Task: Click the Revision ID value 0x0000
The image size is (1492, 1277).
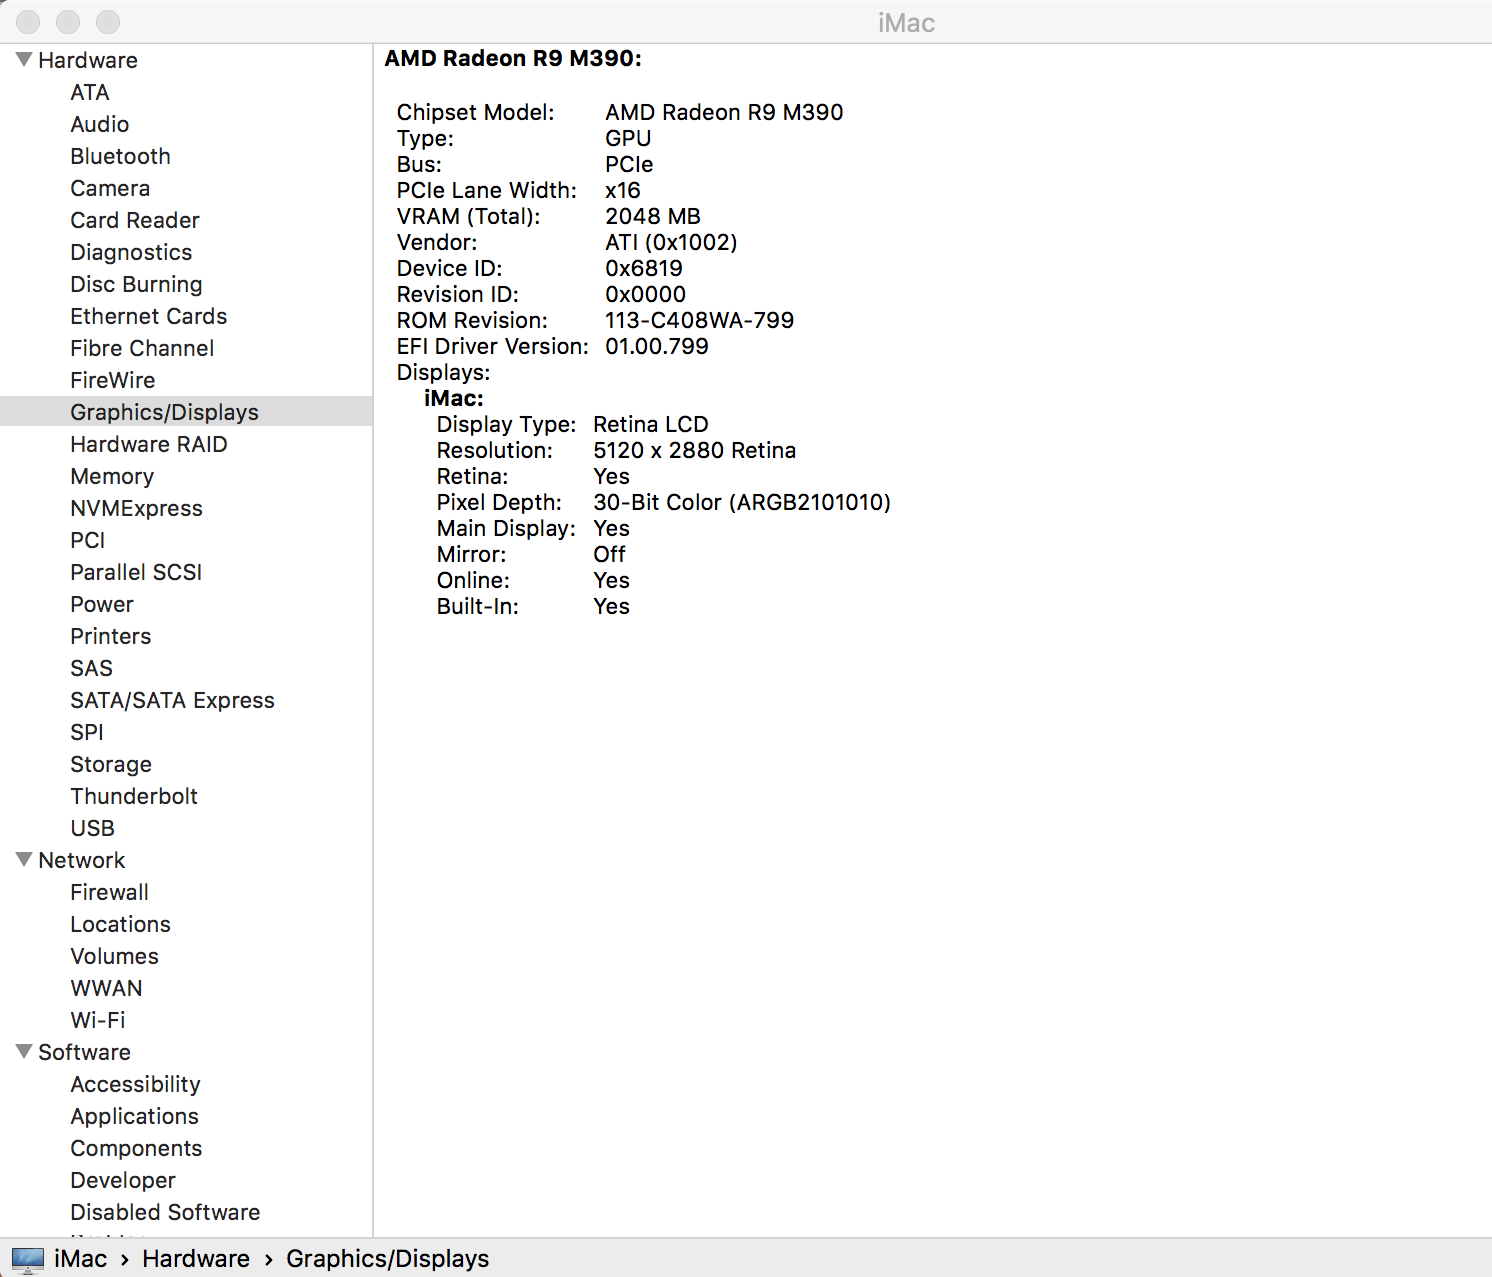Action: [x=646, y=294]
